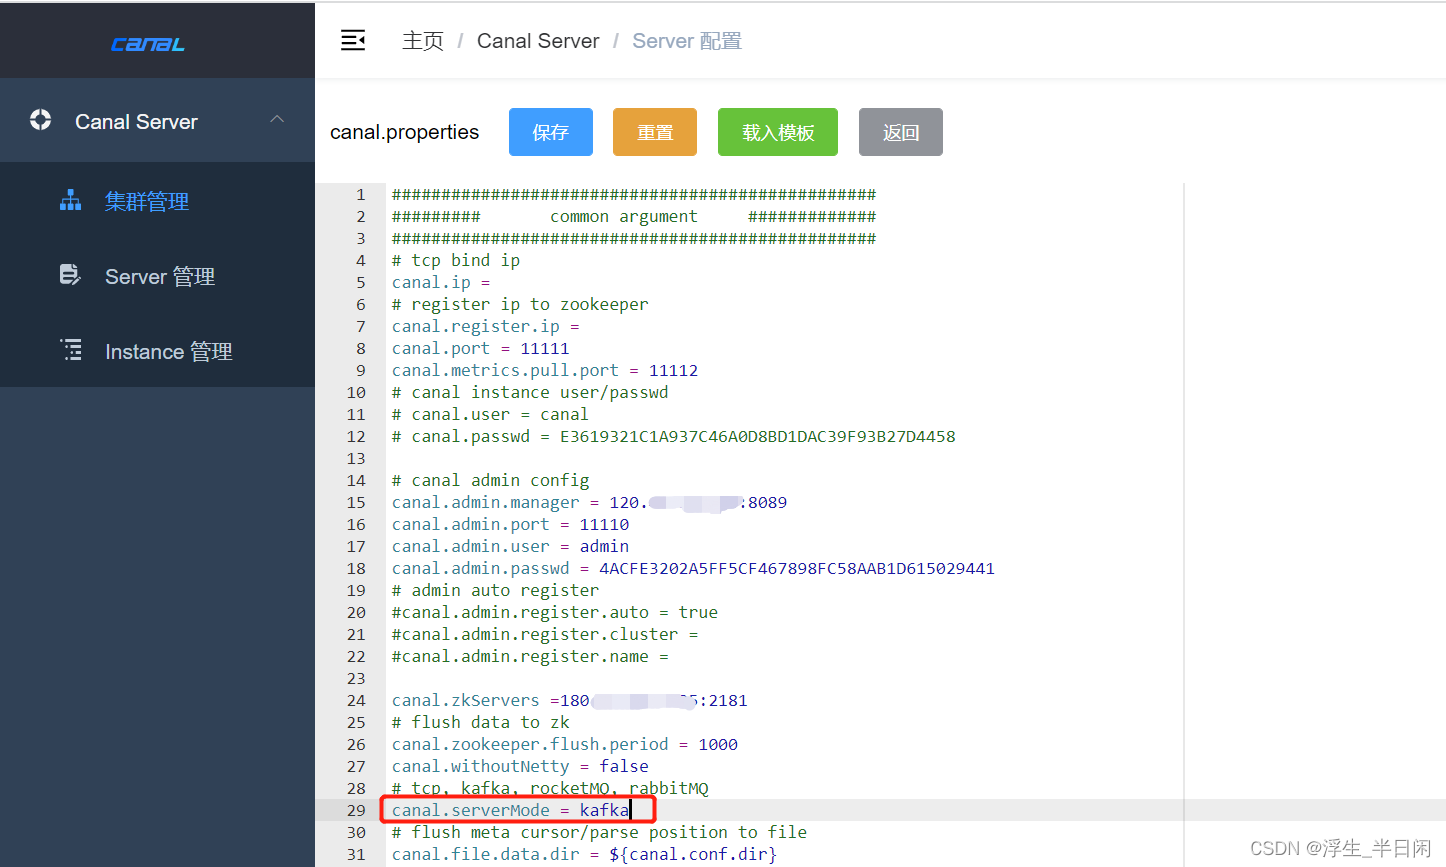This screenshot has width=1446, height=867.
Task: Click canal.admin.manager line in editor
Action: click(589, 502)
